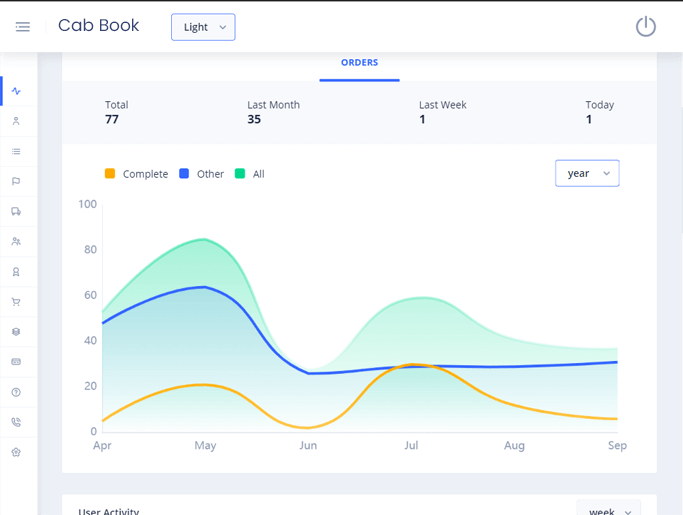Select the ORDERS tab
Screen dimensions: 683x515
click(x=359, y=63)
